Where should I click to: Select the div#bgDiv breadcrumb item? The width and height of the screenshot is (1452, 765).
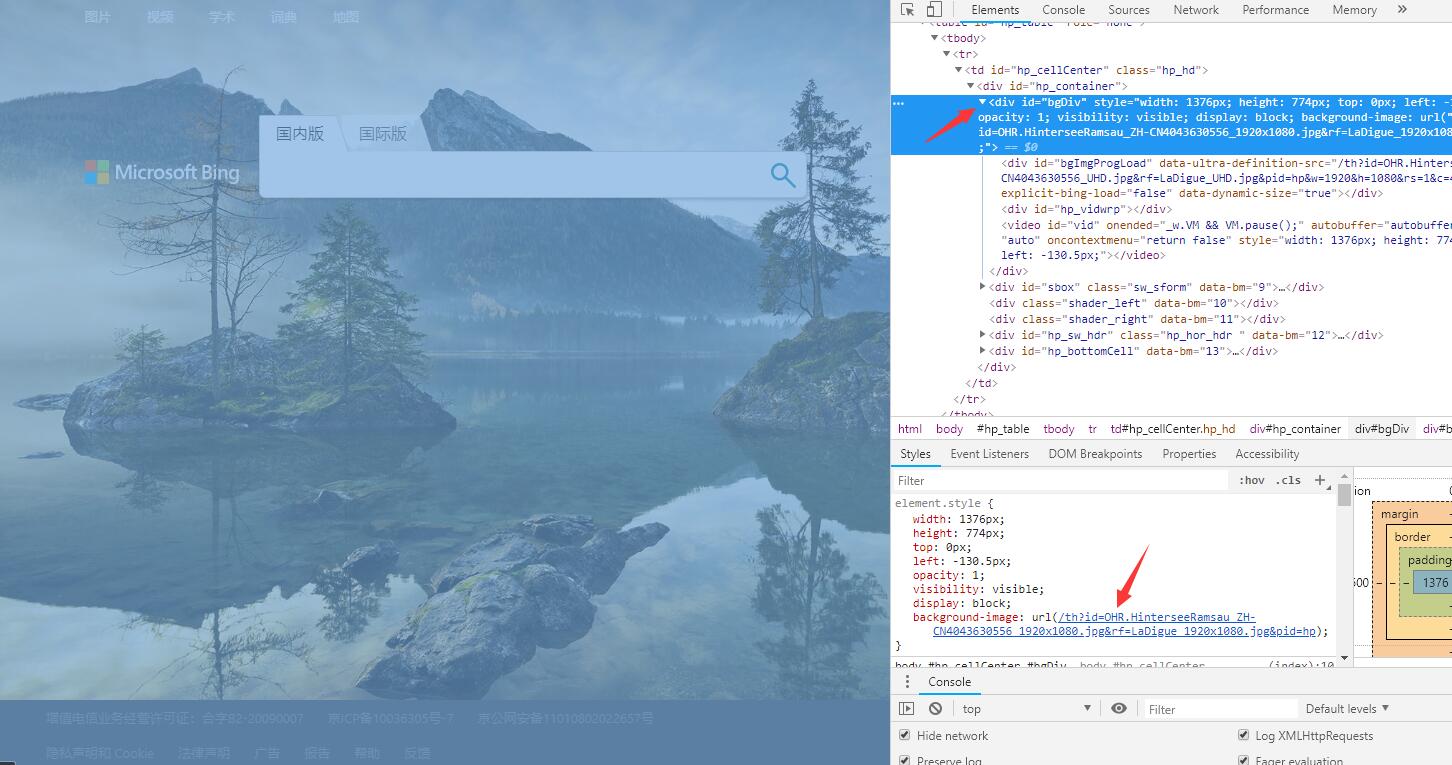1382,429
